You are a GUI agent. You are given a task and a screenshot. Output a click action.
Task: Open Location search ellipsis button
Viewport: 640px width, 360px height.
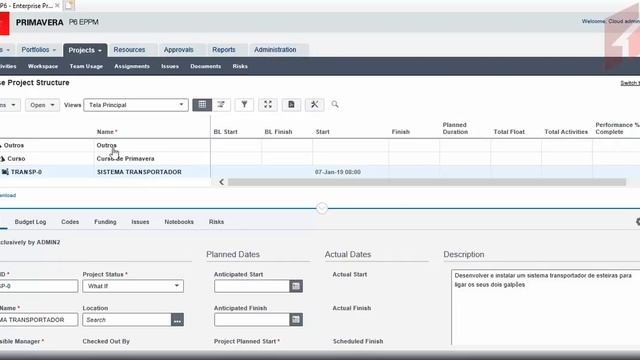point(177,320)
